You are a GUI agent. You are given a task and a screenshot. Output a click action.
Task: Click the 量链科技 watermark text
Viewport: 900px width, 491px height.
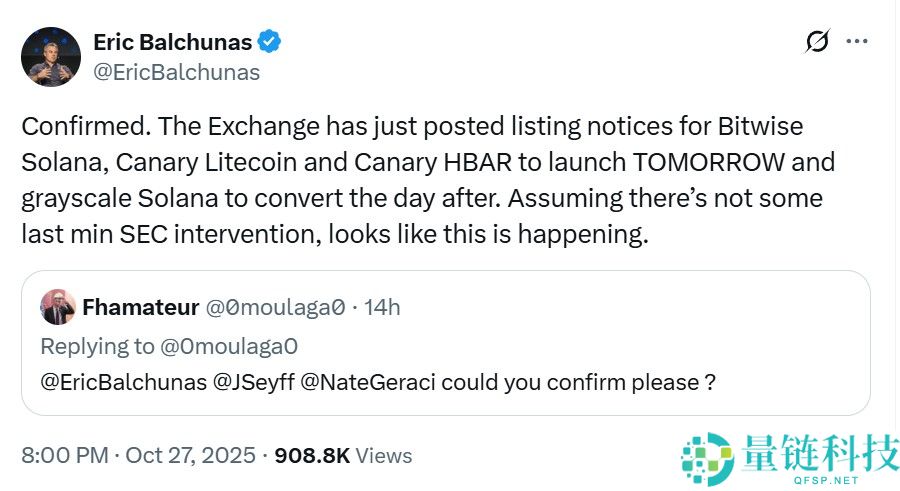coord(820,453)
